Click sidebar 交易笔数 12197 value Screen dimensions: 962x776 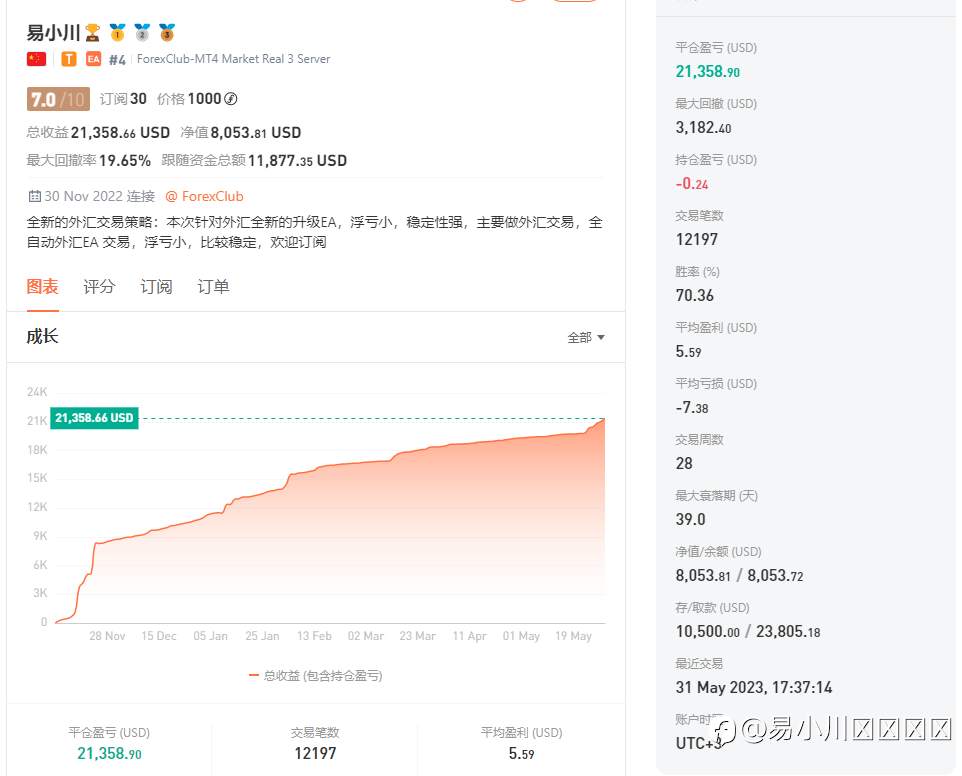click(x=696, y=239)
